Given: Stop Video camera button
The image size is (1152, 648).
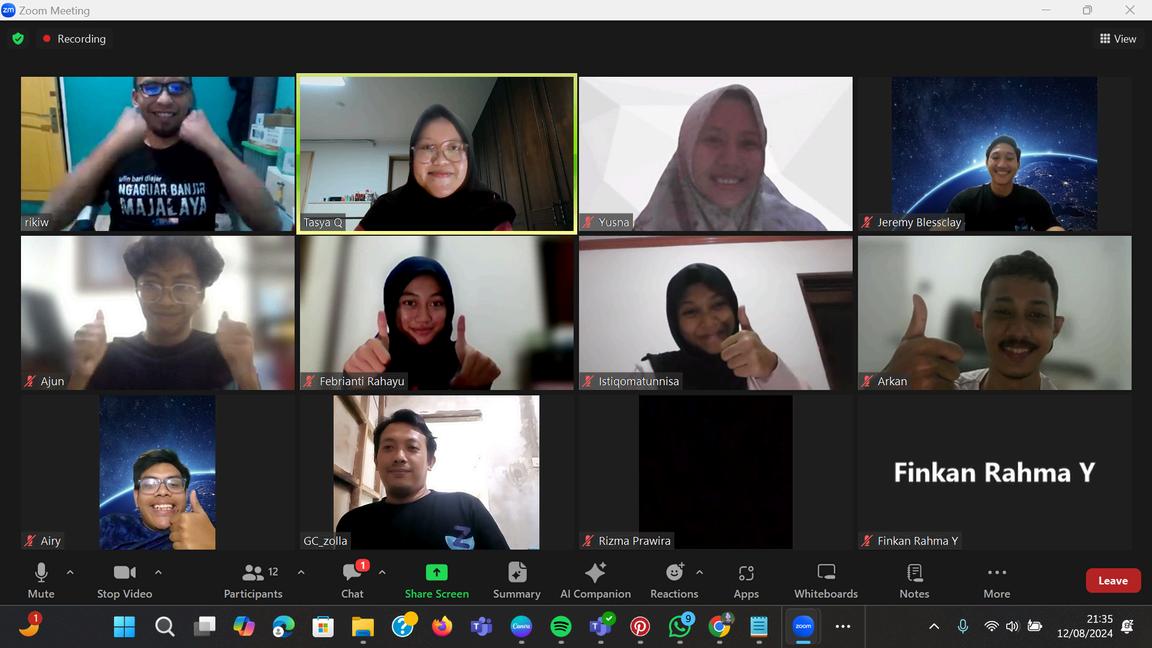Looking at the screenshot, I should pos(124,580).
